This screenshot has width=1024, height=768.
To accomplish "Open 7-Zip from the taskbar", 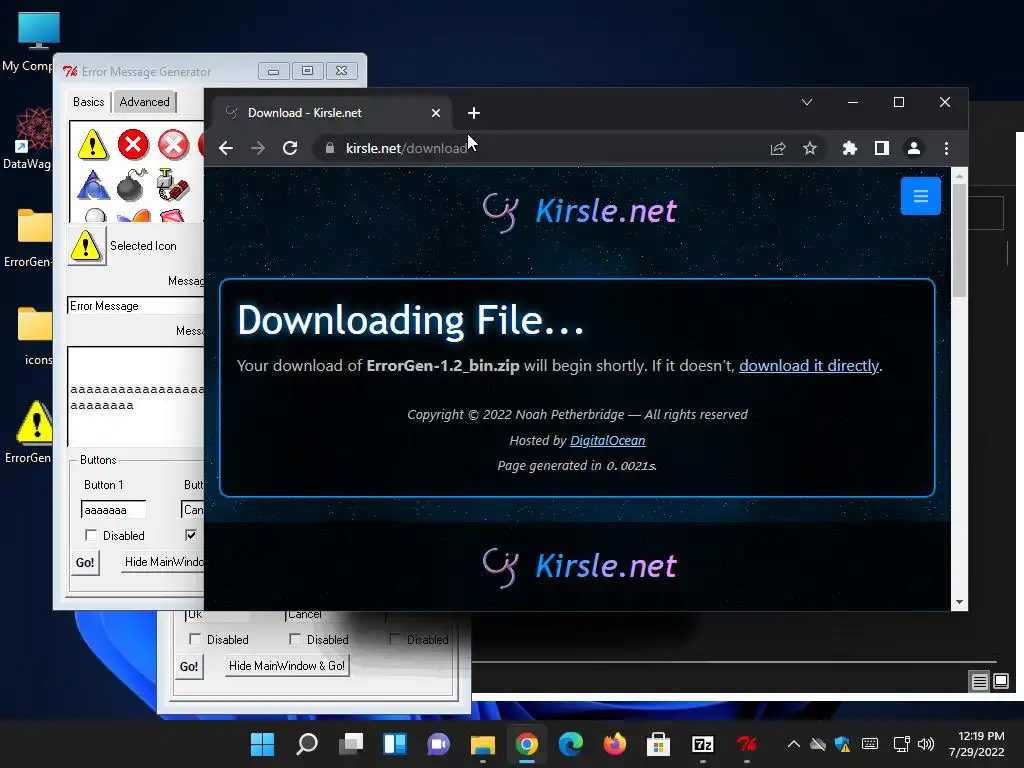I will click(x=703, y=744).
